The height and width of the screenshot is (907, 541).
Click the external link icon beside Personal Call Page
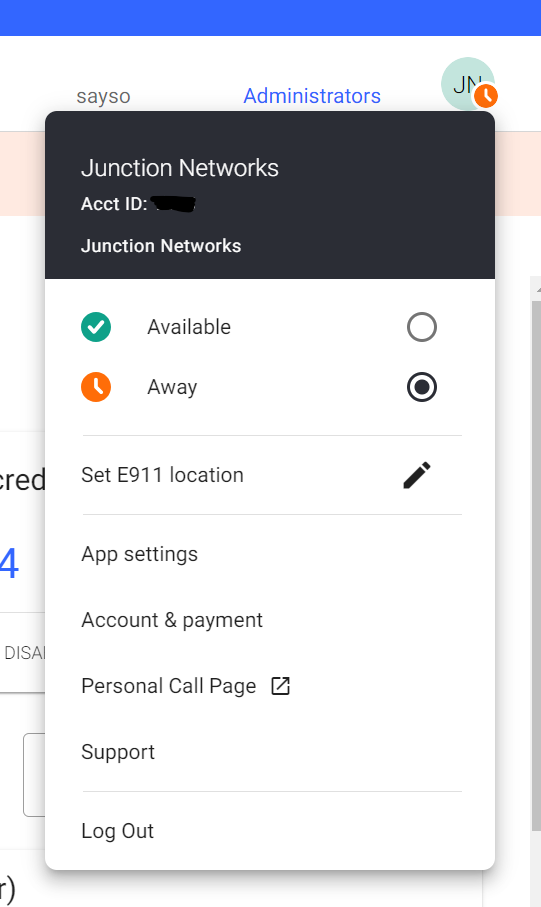coord(281,686)
